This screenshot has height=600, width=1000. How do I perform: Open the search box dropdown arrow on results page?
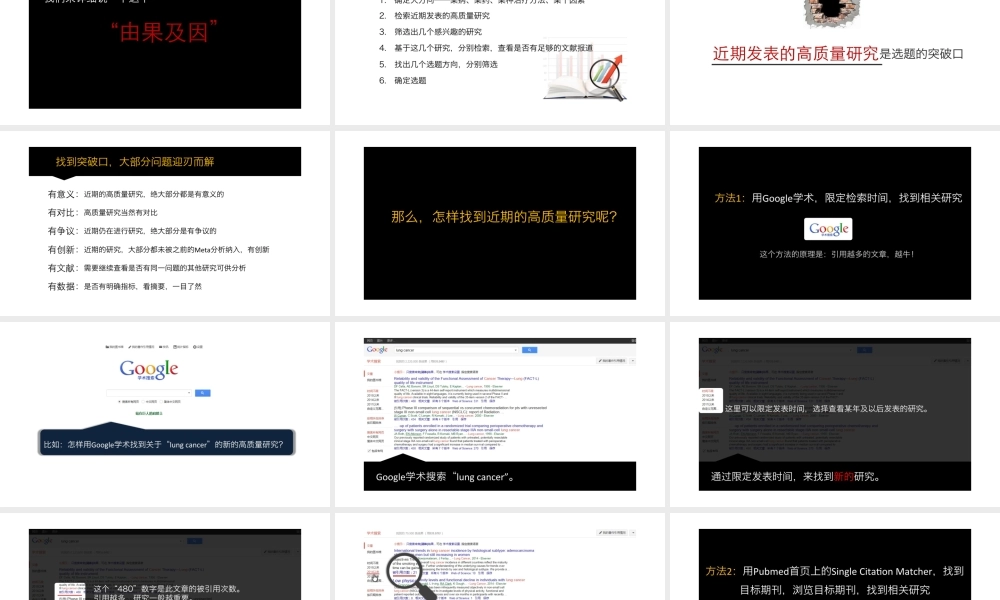(516, 350)
